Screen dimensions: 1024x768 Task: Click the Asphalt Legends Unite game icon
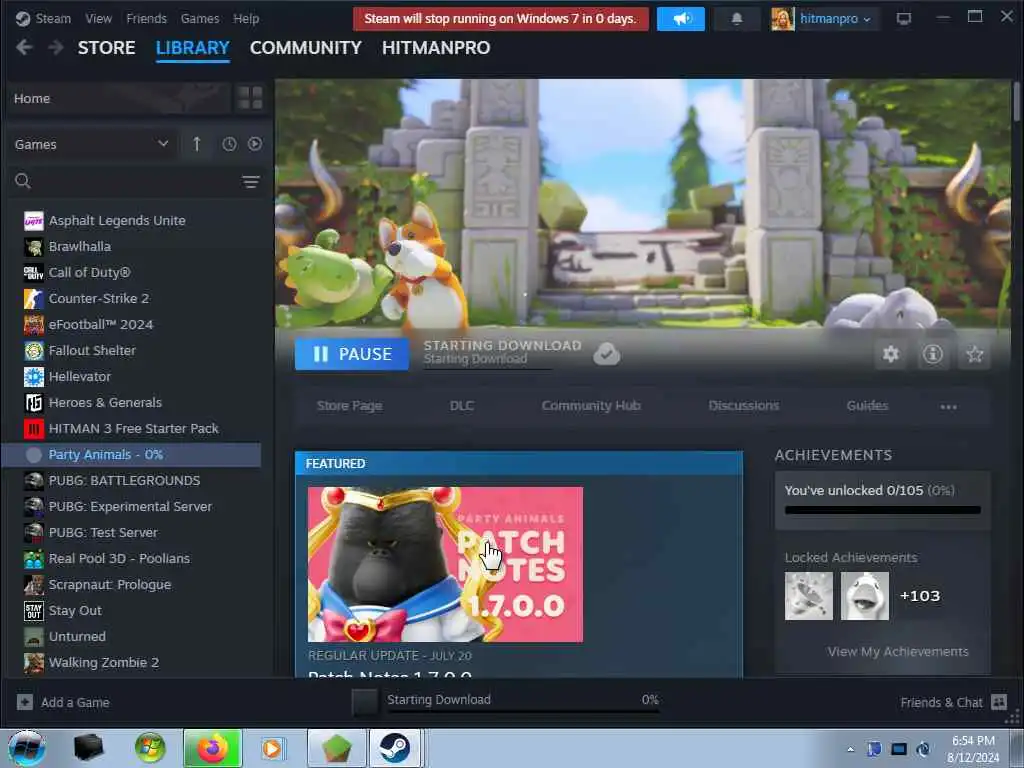point(33,221)
